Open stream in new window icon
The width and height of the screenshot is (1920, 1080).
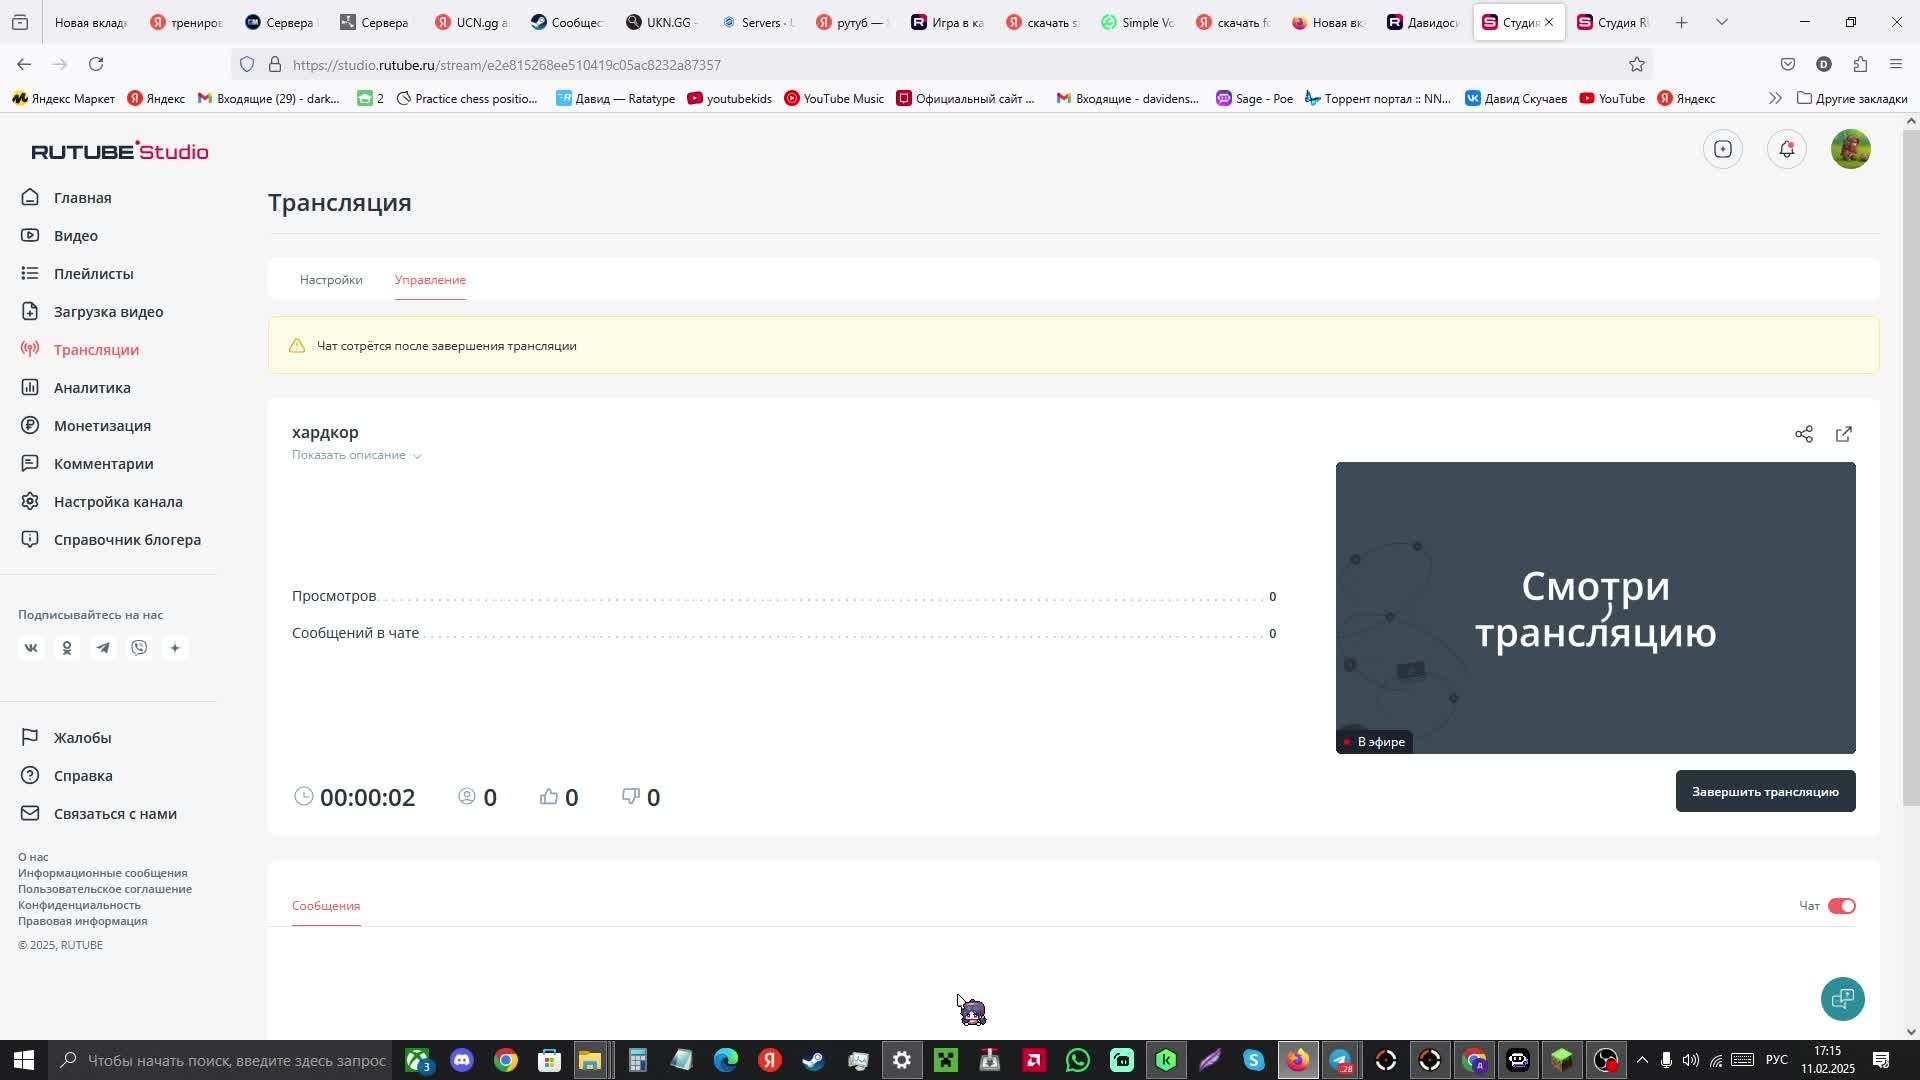[x=1843, y=434]
